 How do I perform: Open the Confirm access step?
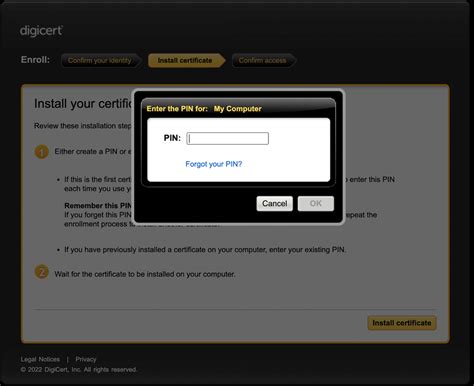click(263, 60)
